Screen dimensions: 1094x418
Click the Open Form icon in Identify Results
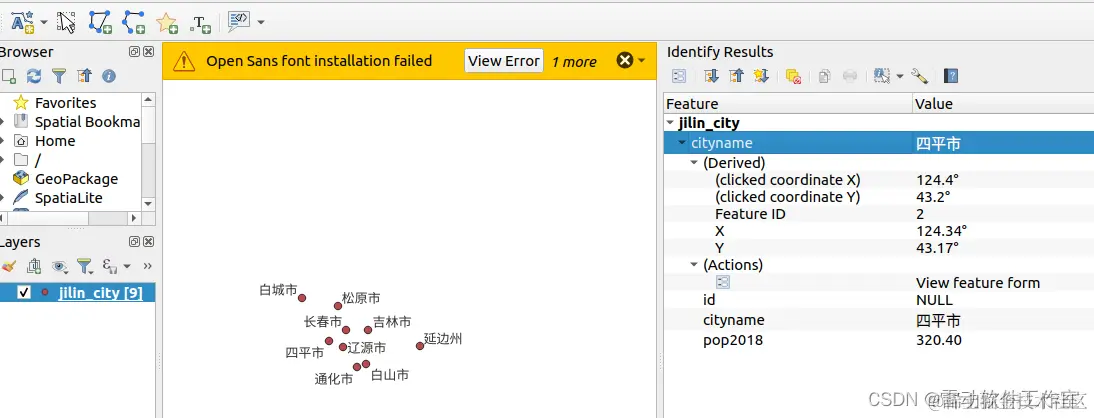click(x=678, y=76)
